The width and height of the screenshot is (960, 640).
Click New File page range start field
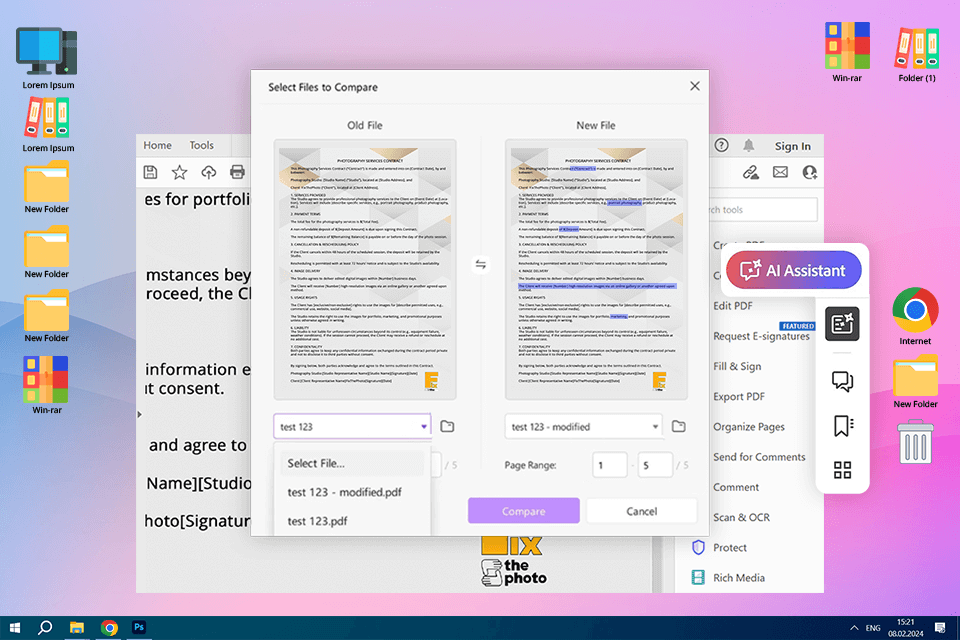coord(610,465)
